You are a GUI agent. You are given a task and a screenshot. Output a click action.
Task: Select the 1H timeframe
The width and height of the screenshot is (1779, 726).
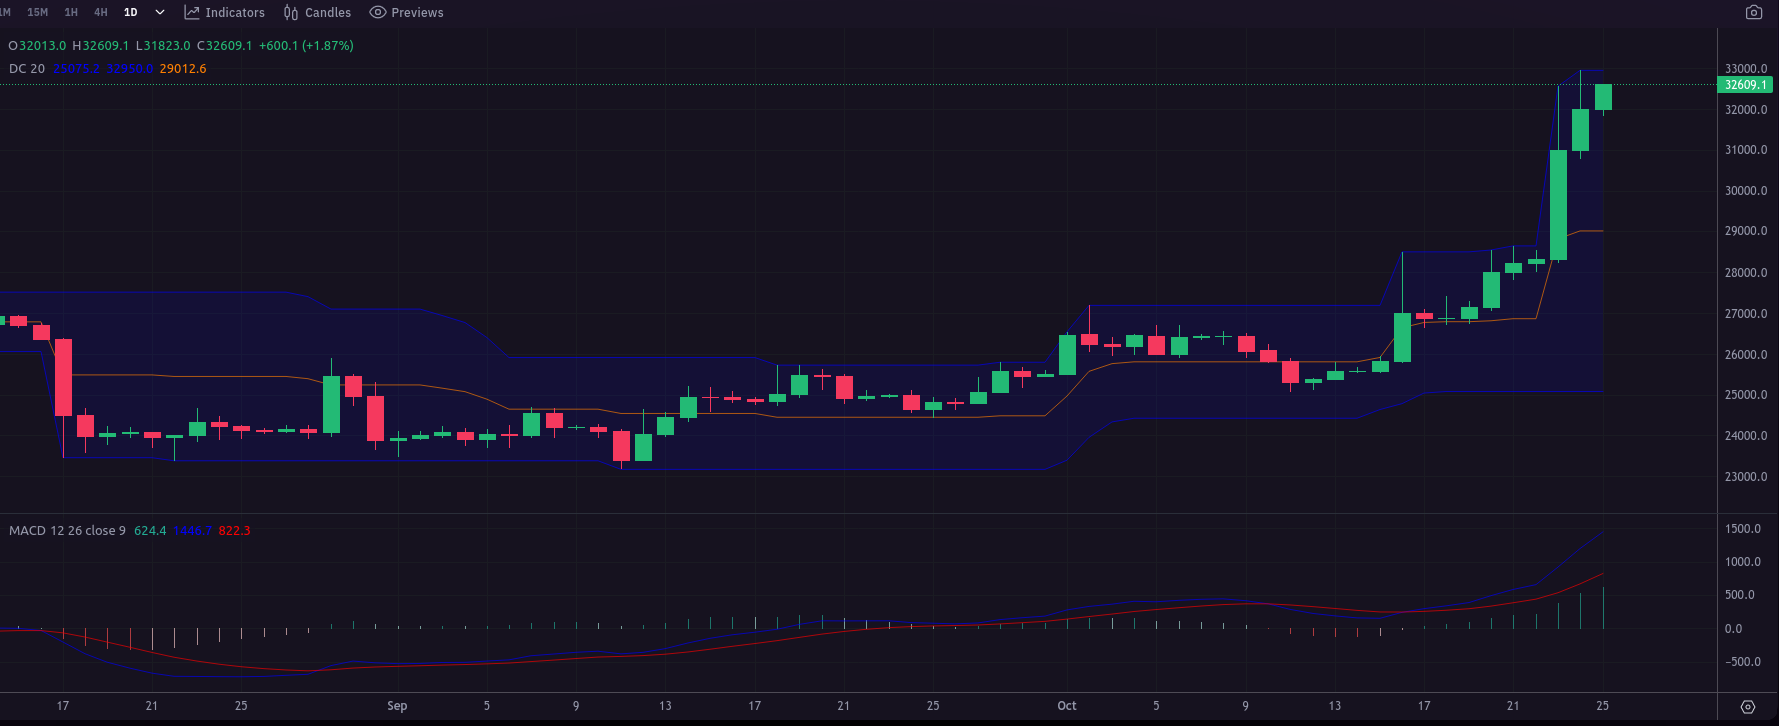click(71, 13)
